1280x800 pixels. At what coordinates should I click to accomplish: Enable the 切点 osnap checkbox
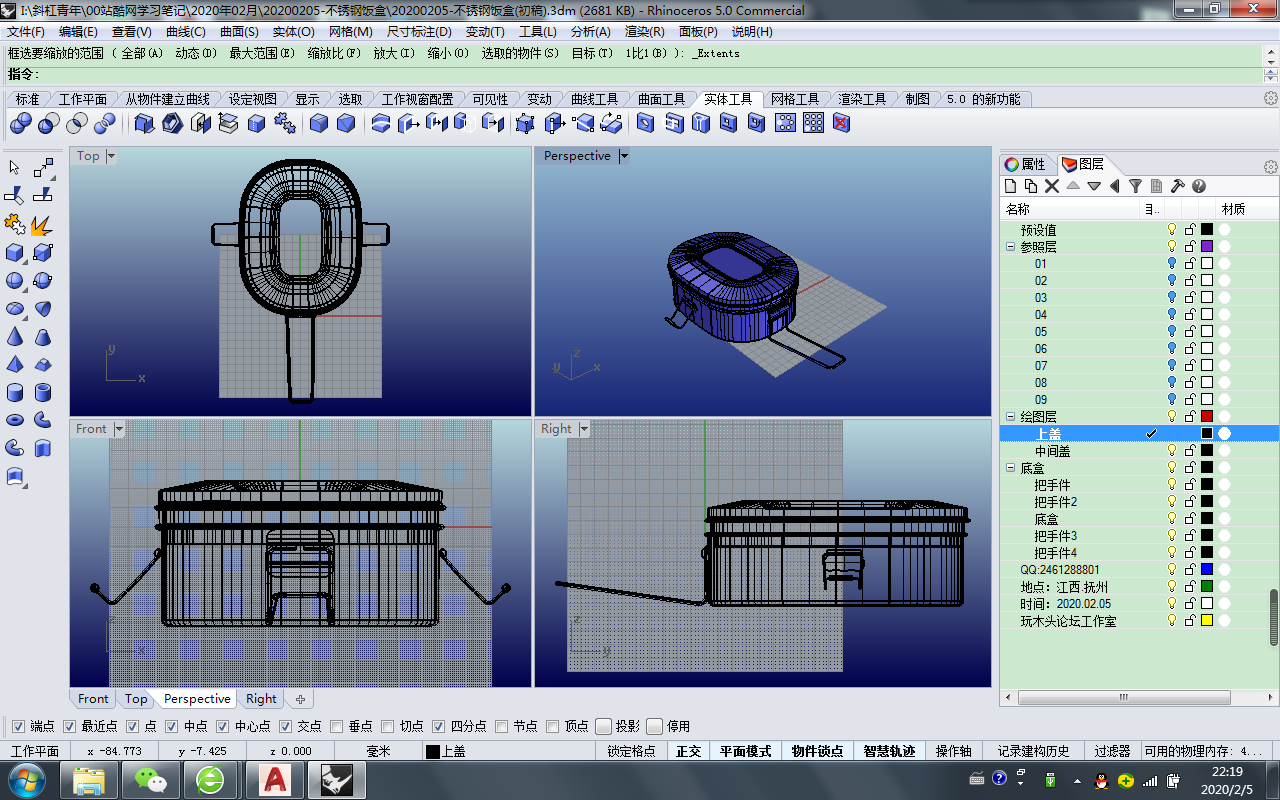(x=388, y=726)
